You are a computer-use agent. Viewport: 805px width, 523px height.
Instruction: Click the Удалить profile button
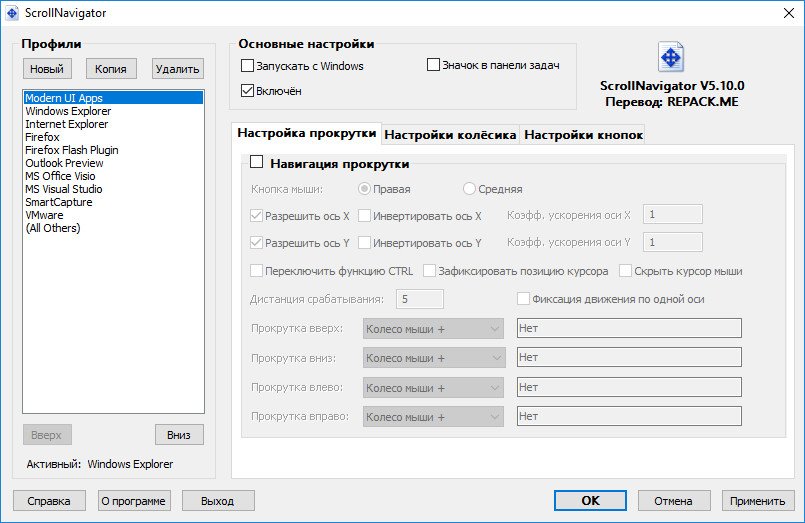pyautogui.click(x=178, y=69)
